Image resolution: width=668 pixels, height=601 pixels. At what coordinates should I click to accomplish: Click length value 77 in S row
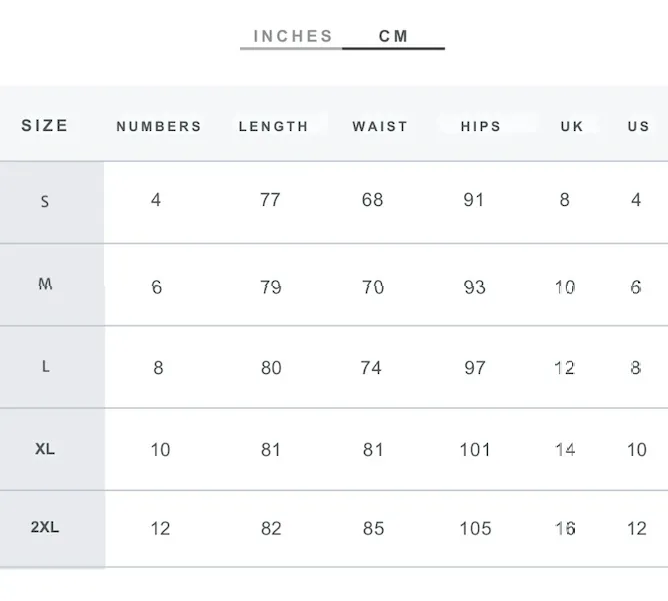click(x=270, y=200)
